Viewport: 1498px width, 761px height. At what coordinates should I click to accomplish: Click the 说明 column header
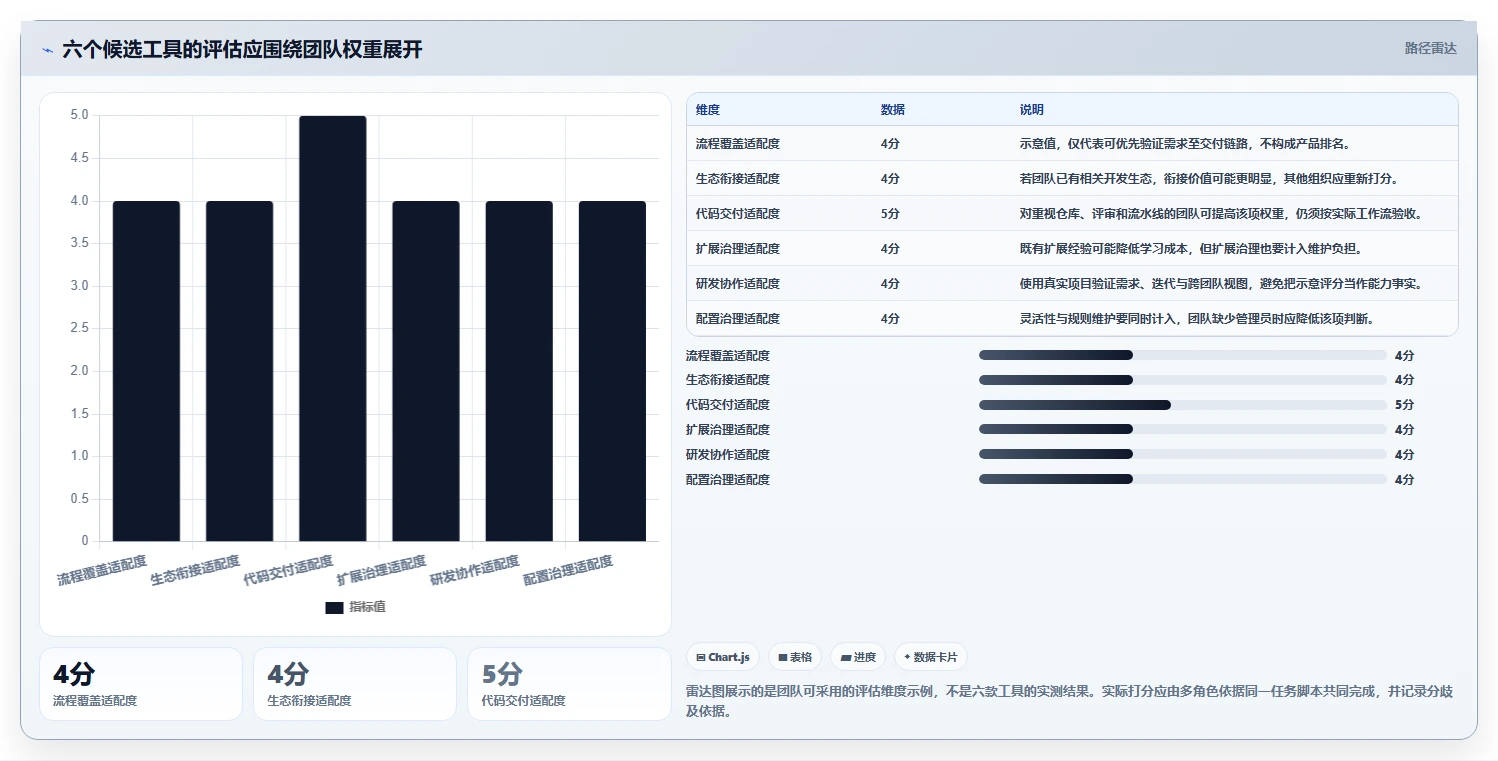[1032, 110]
